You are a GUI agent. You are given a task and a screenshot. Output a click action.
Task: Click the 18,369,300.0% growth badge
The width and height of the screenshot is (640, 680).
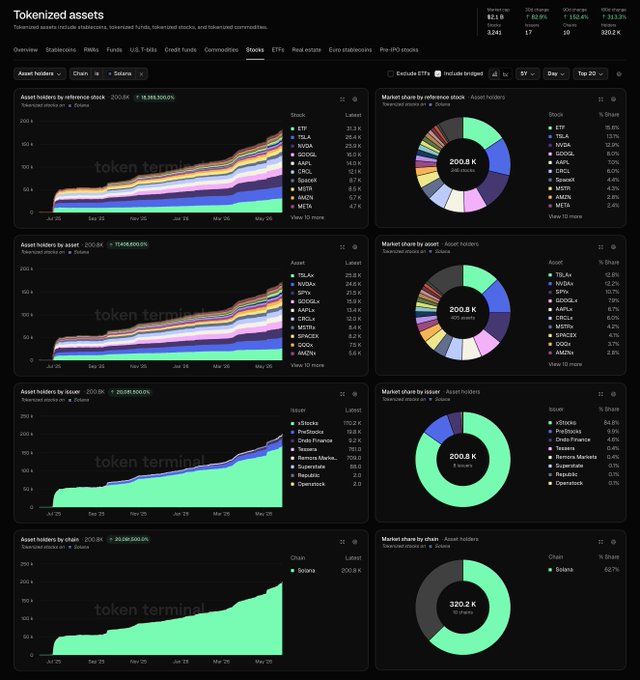tap(155, 98)
